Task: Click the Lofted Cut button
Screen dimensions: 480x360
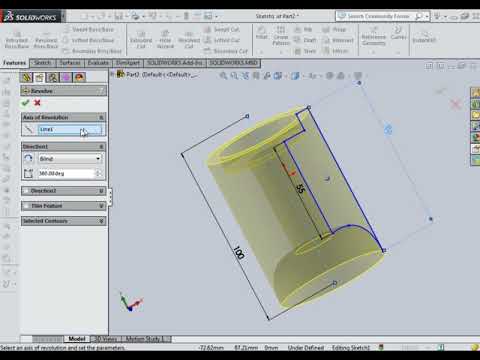Action: [x=222, y=40]
